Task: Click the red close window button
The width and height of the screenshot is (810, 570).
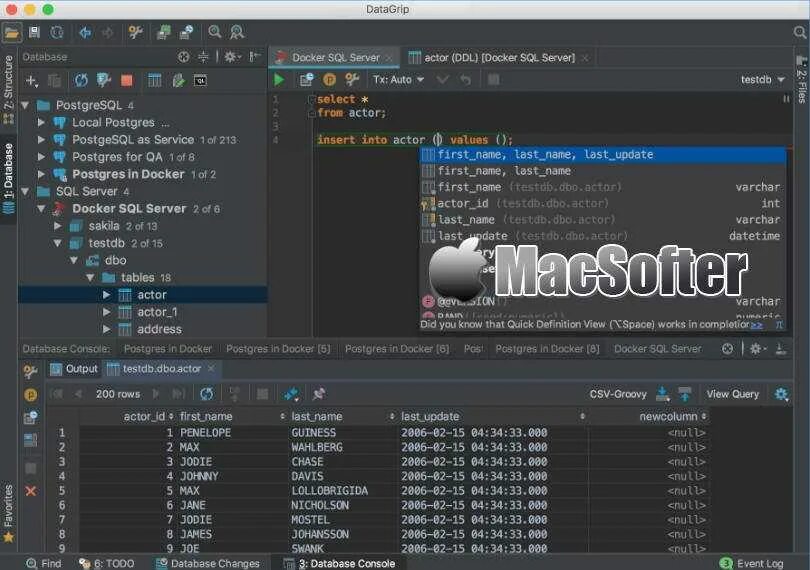Action: 11,9
